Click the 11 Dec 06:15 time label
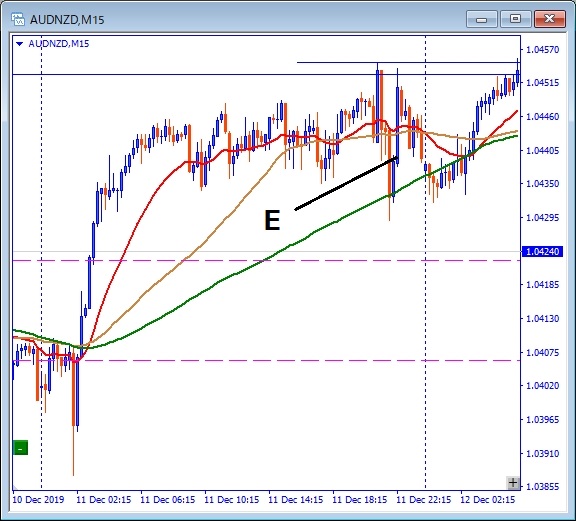This screenshot has width=576, height=521. [168, 500]
